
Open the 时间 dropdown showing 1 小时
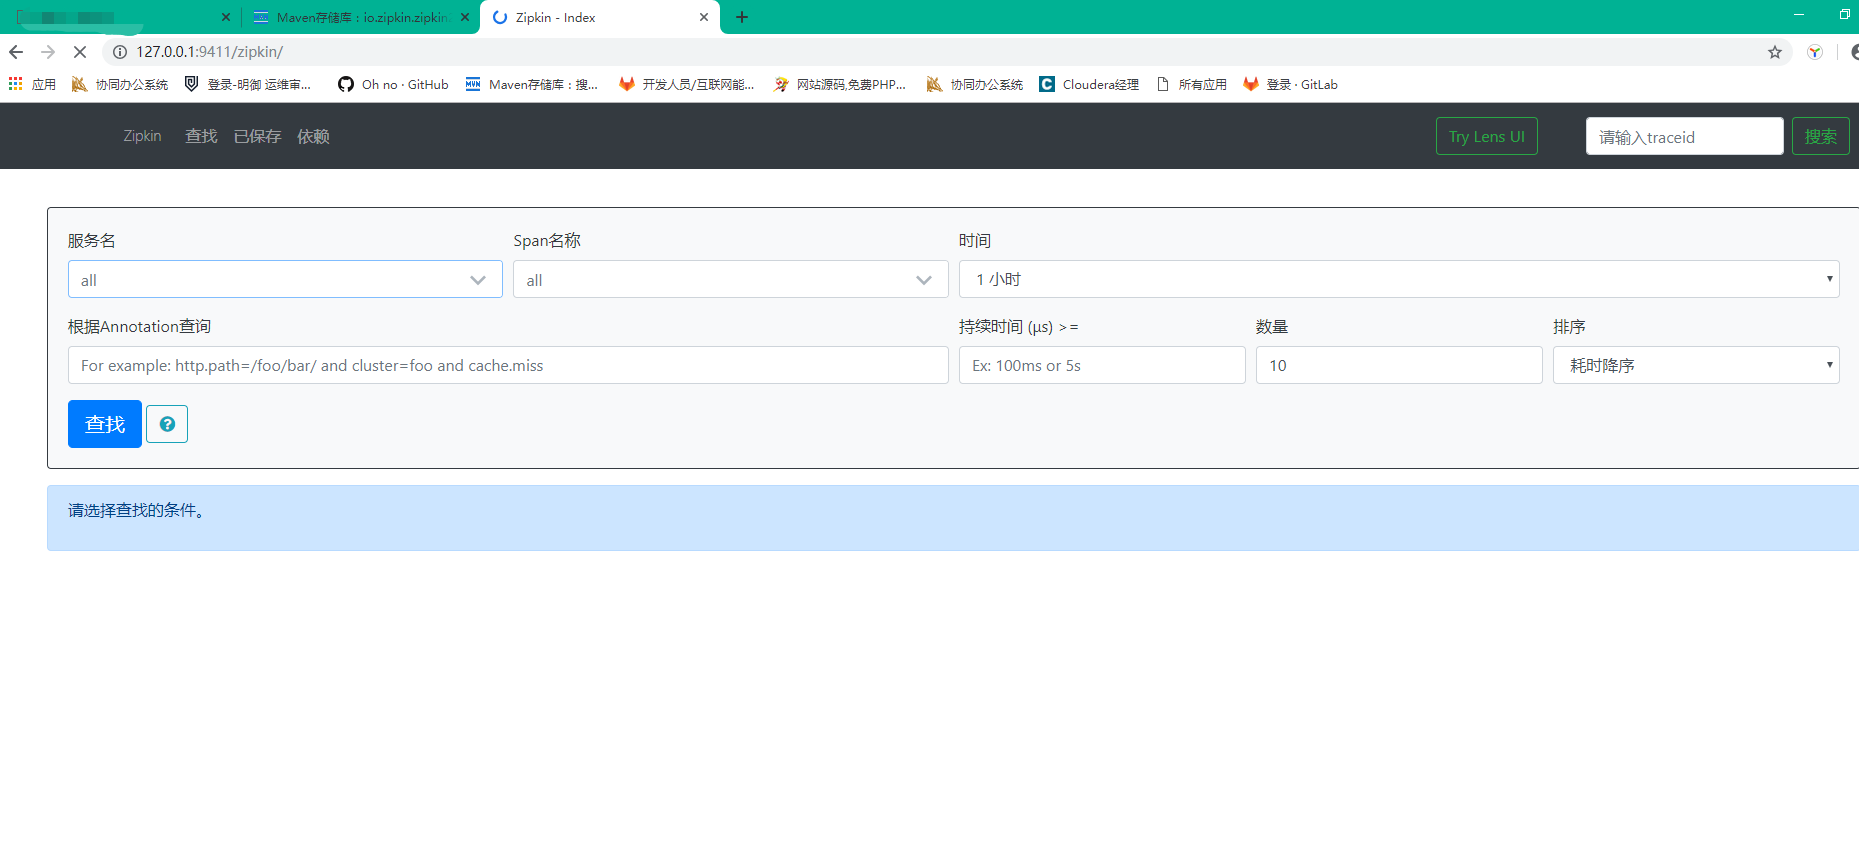pos(1399,279)
